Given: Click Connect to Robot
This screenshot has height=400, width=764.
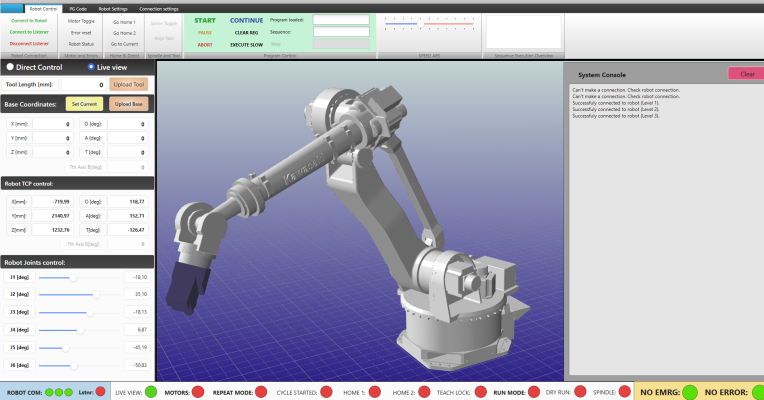Looking at the screenshot, I should [29, 20].
